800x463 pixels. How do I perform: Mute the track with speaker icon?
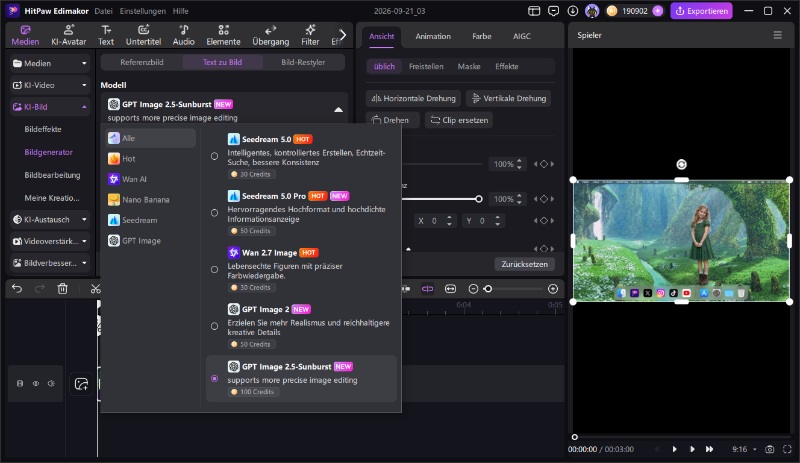point(51,383)
